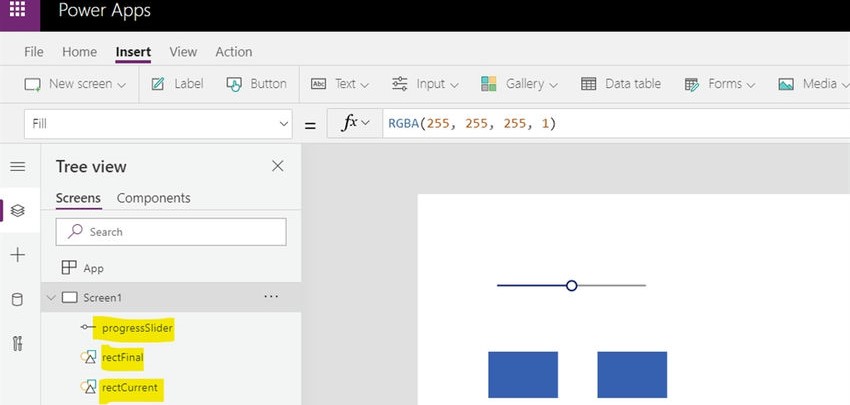Click the Text control icon
This screenshot has width=850, height=405.
pyautogui.click(x=318, y=84)
